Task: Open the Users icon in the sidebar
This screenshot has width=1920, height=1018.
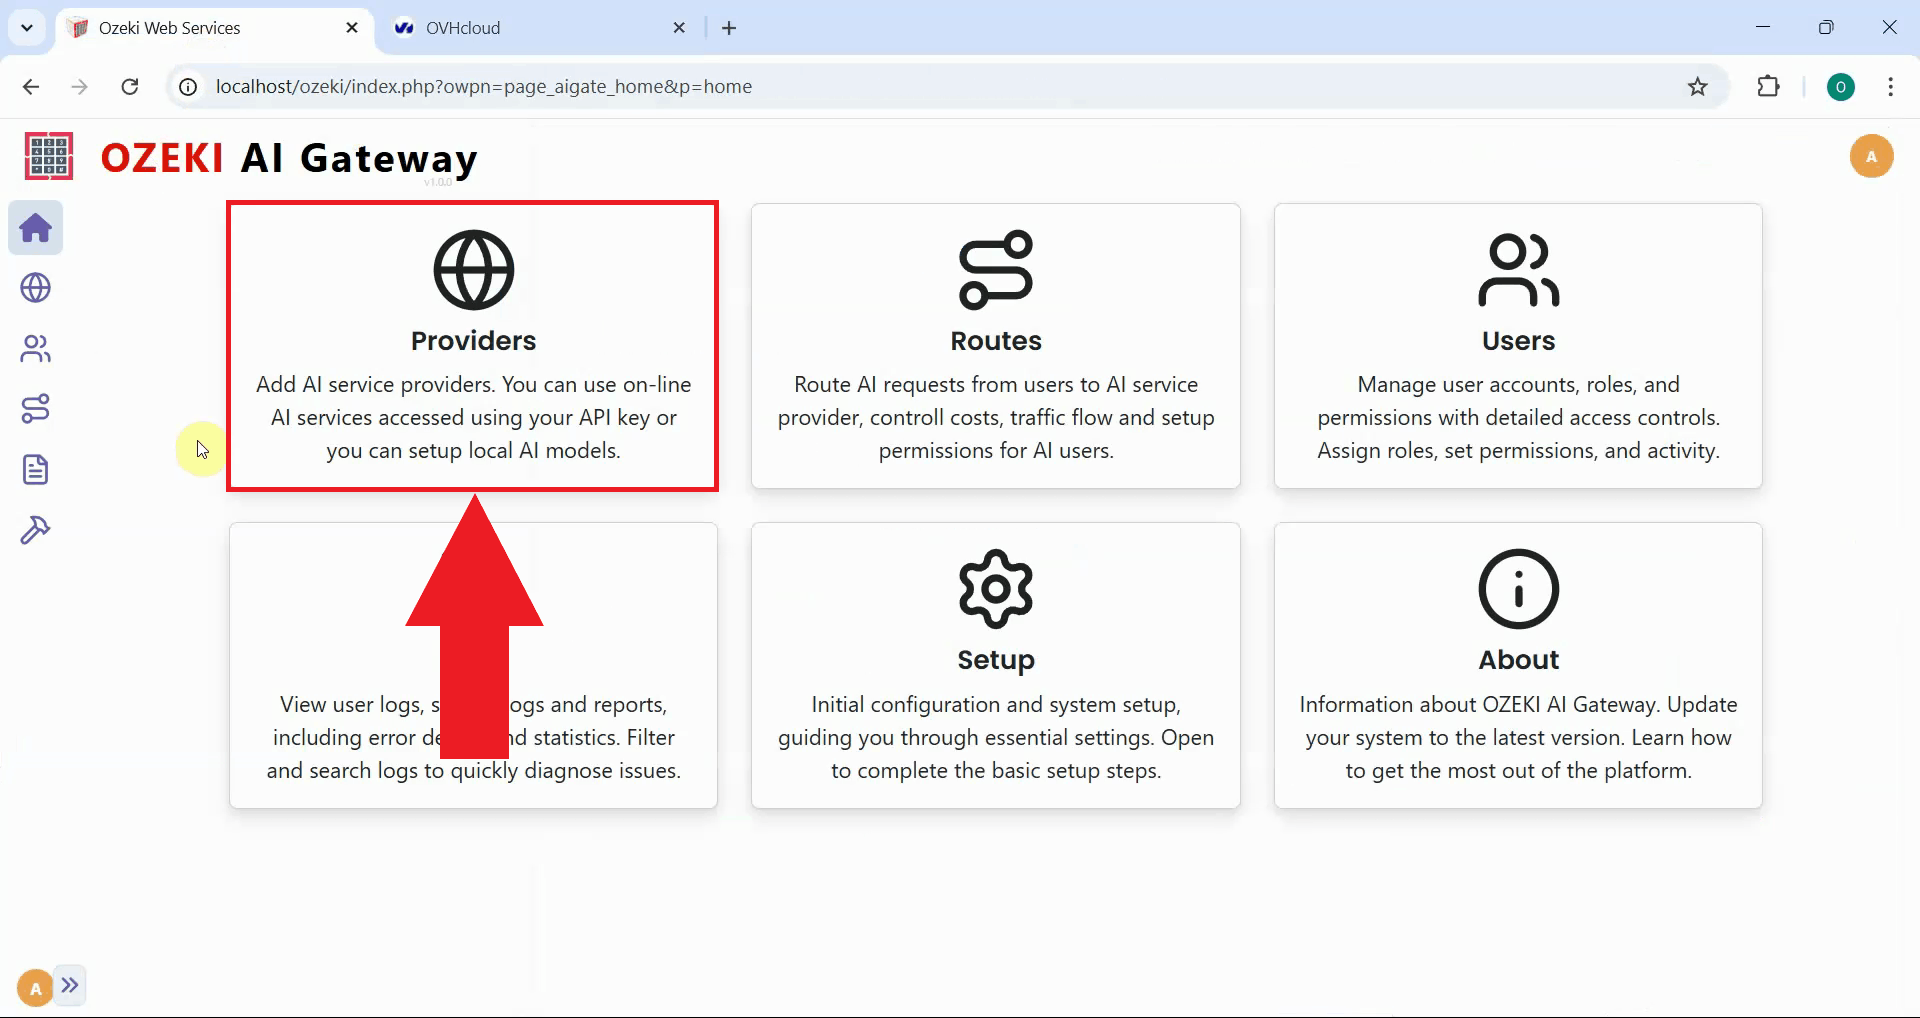Action: pyautogui.click(x=35, y=348)
